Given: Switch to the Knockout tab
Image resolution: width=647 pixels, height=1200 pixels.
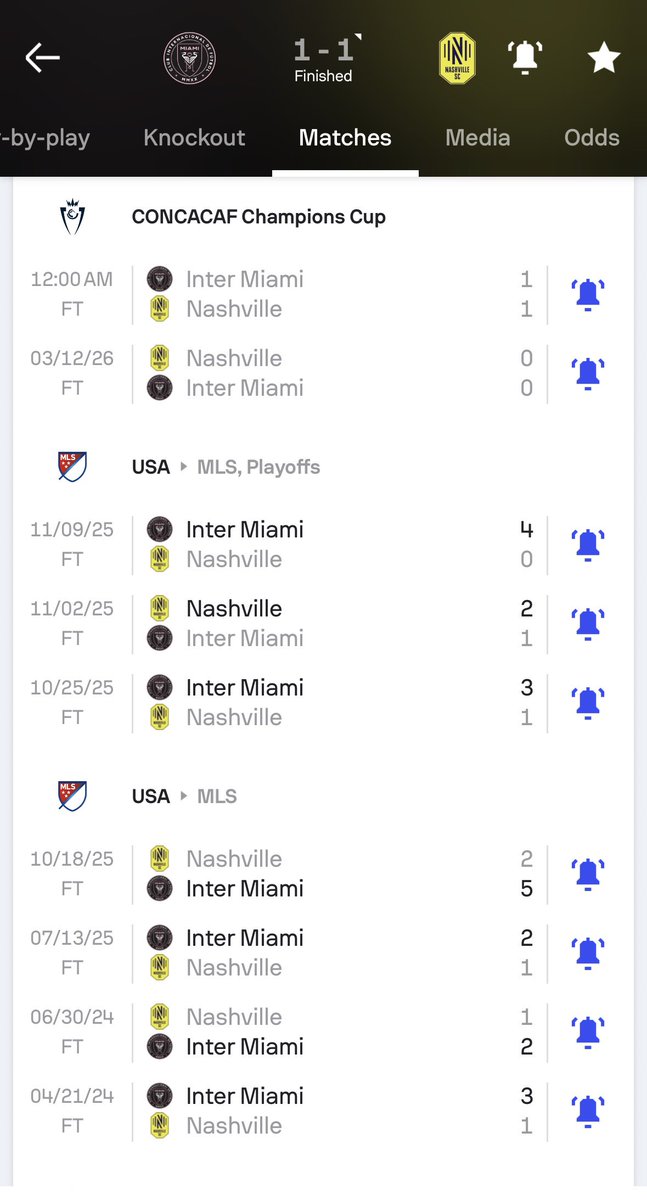Looking at the screenshot, I should tap(194, 138).
